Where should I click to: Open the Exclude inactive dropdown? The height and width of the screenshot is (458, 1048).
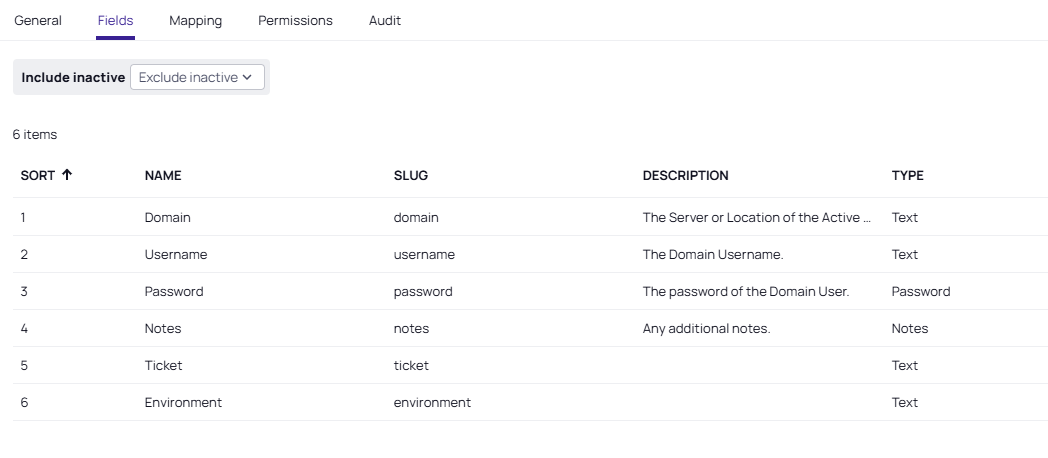click(x=197, y=77)
